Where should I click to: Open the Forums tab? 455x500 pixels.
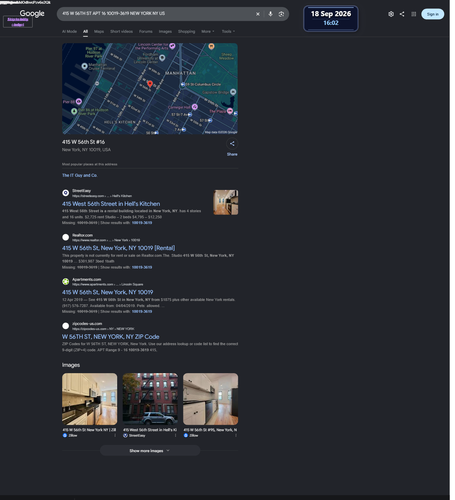146,31
